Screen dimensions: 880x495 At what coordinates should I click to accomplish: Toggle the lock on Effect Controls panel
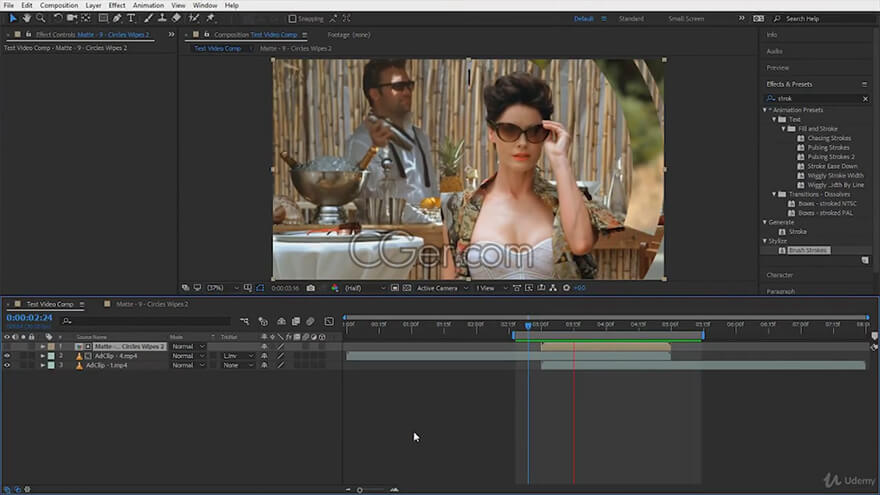[x=28, y=34]
